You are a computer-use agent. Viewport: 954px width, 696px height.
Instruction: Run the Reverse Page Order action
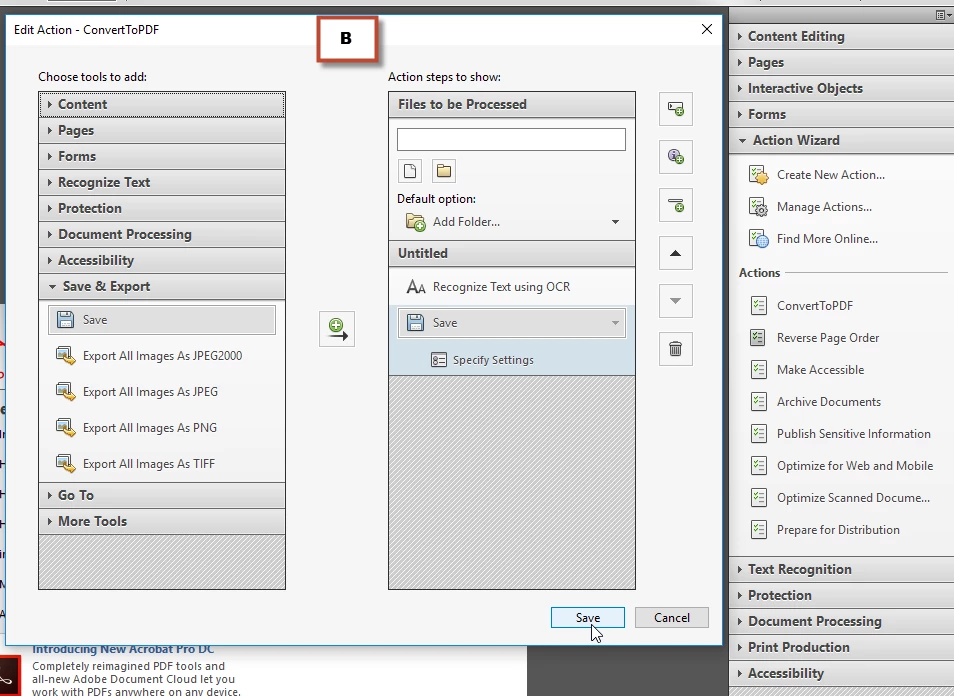(x=815, y=338)
